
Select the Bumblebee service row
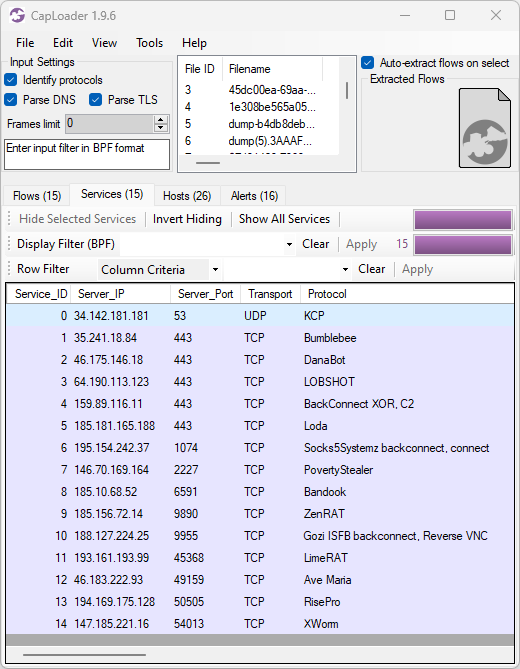260,338
